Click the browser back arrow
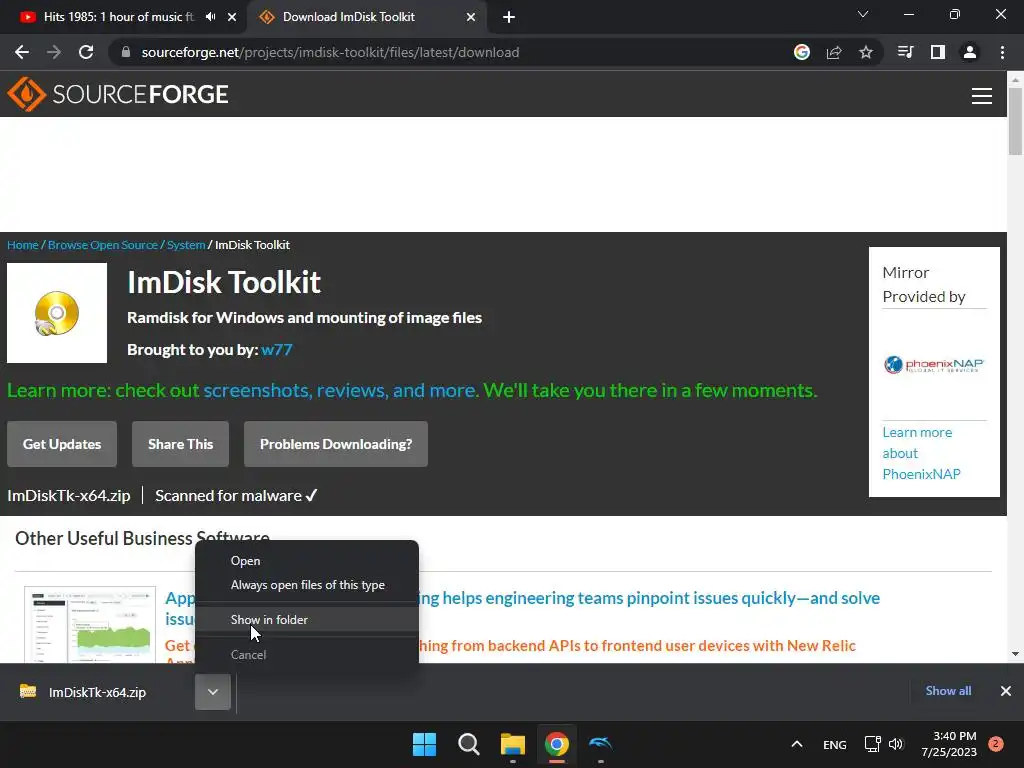The height and width of the screenshot is (768, 1024). [22, 52]
